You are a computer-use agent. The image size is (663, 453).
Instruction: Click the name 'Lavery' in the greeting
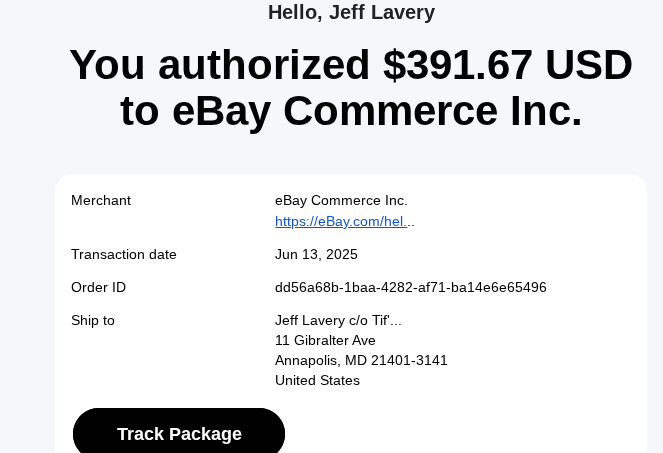pos(402,12)
